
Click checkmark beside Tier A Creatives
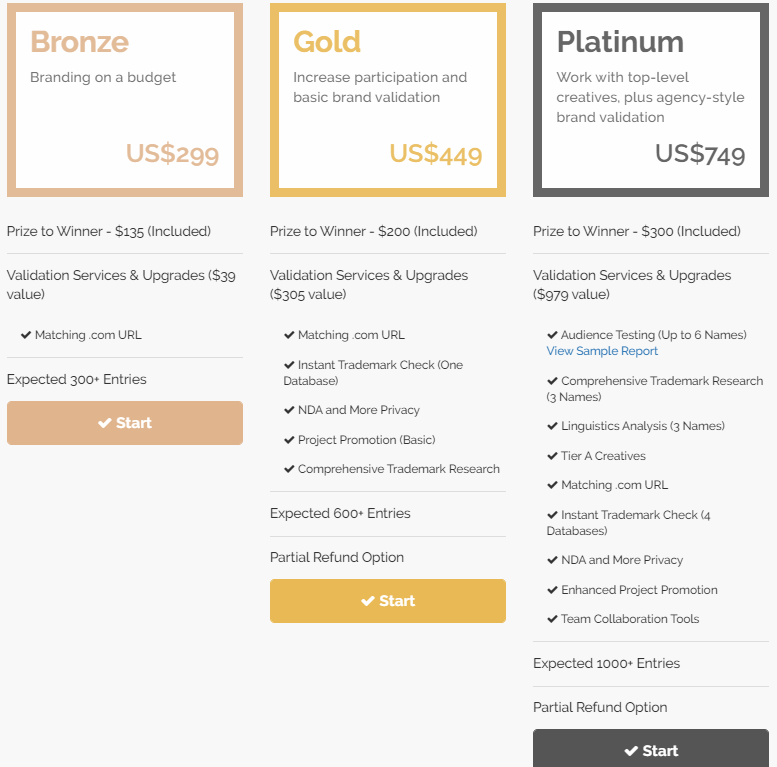[x=552, y=456]
